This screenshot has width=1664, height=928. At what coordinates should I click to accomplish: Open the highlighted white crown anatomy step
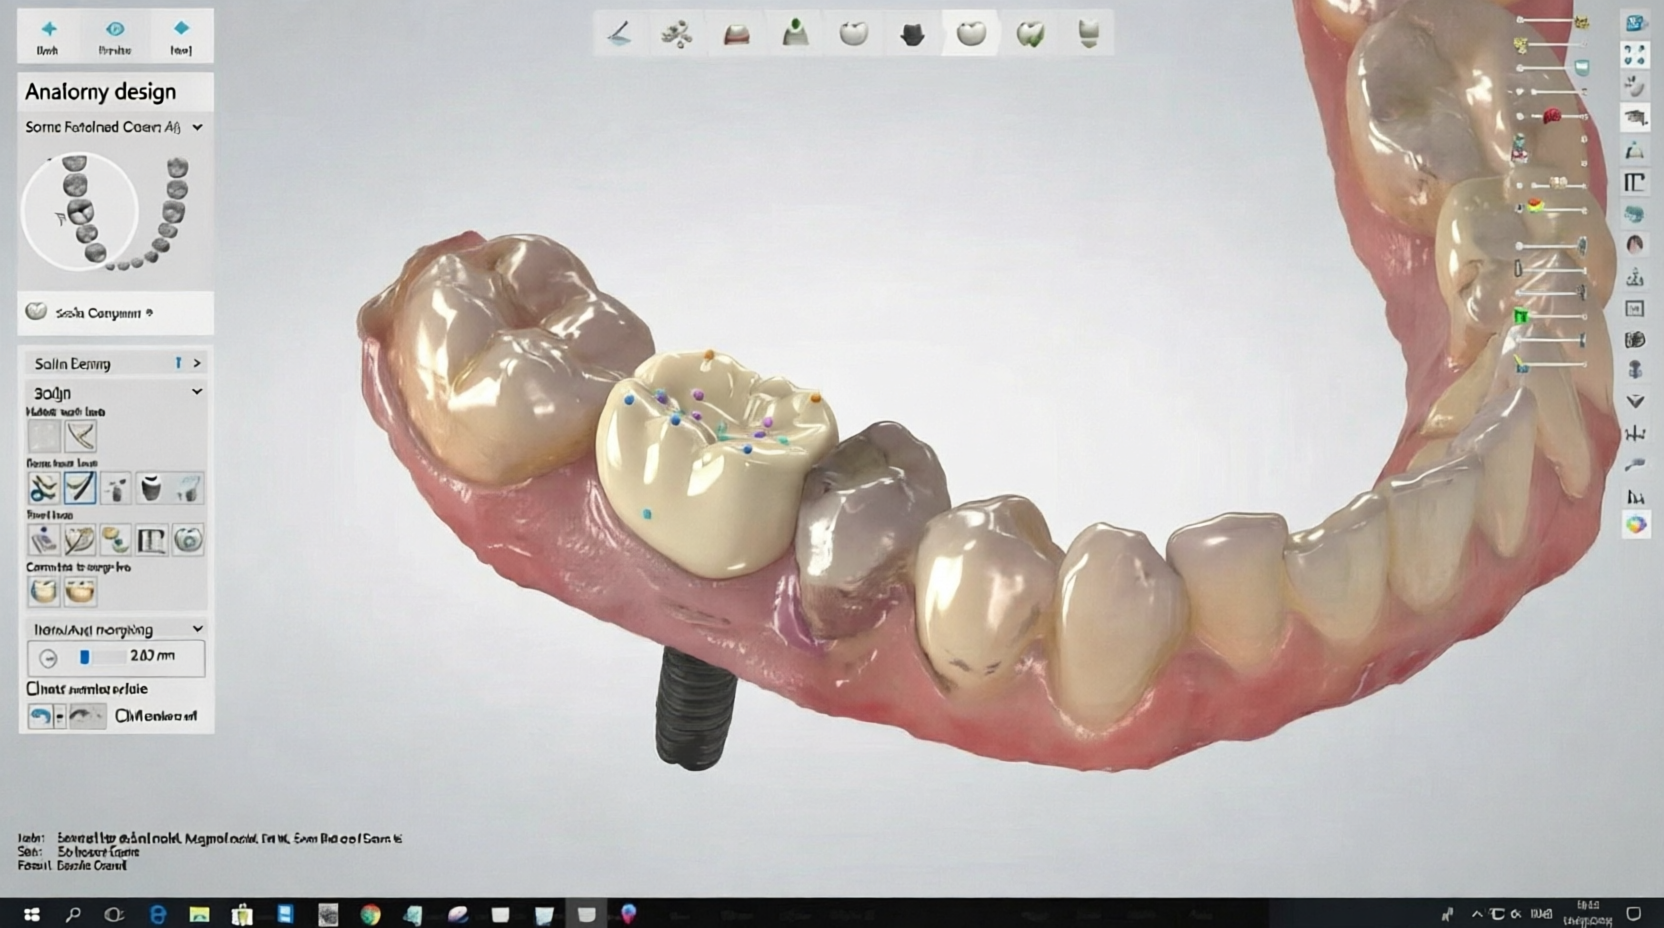(971, 34)
